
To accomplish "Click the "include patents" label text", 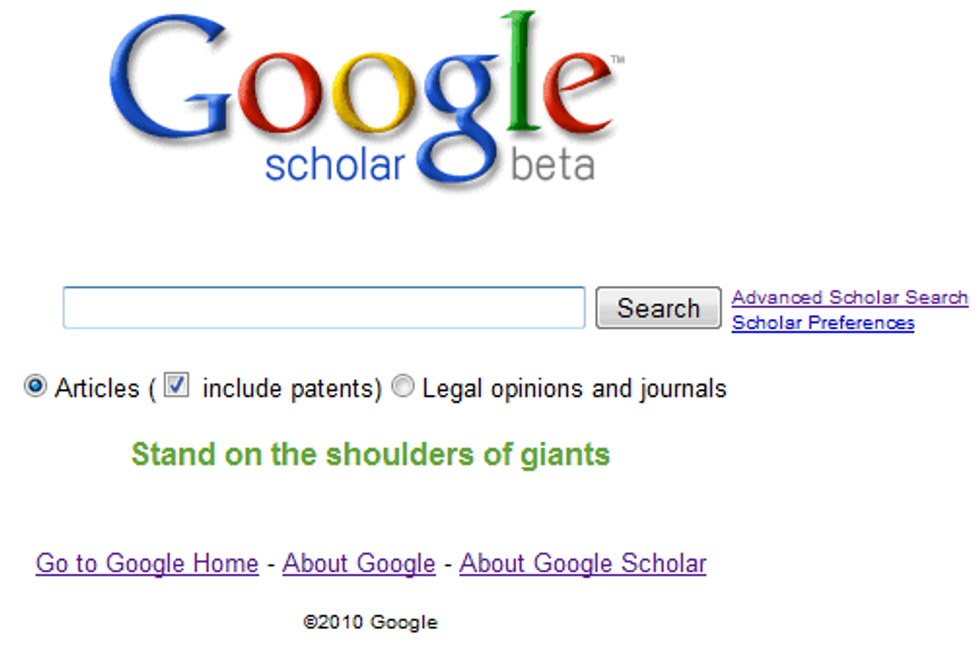I will click(289, 388).
